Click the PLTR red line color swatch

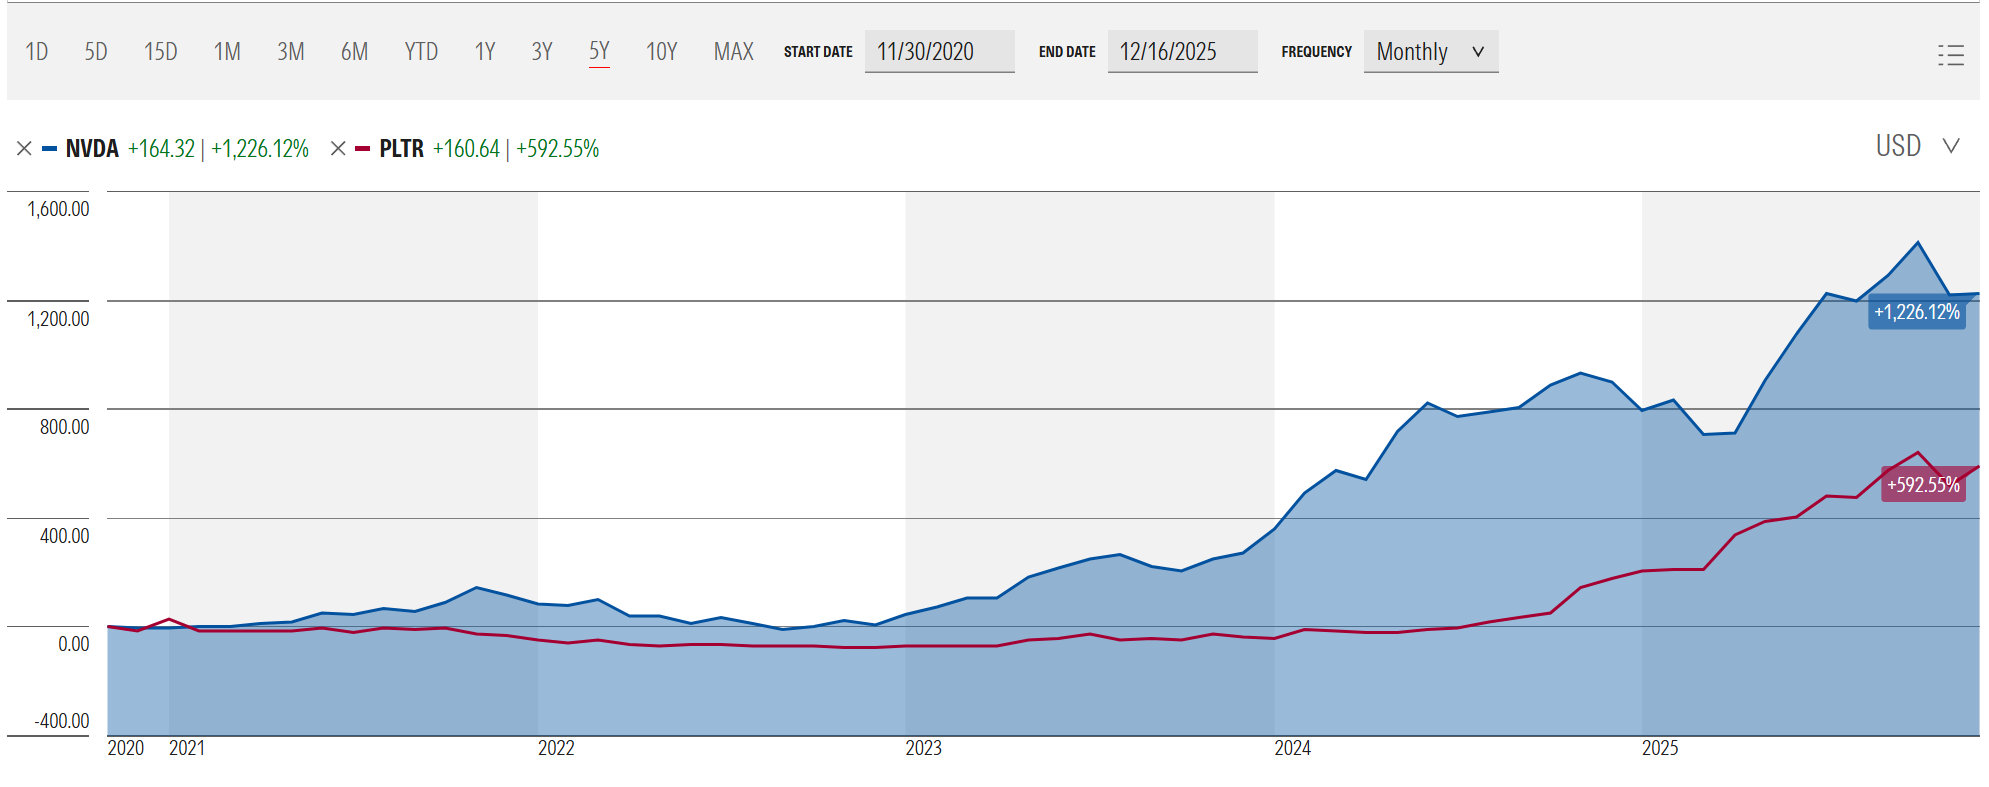coord(362,149)
